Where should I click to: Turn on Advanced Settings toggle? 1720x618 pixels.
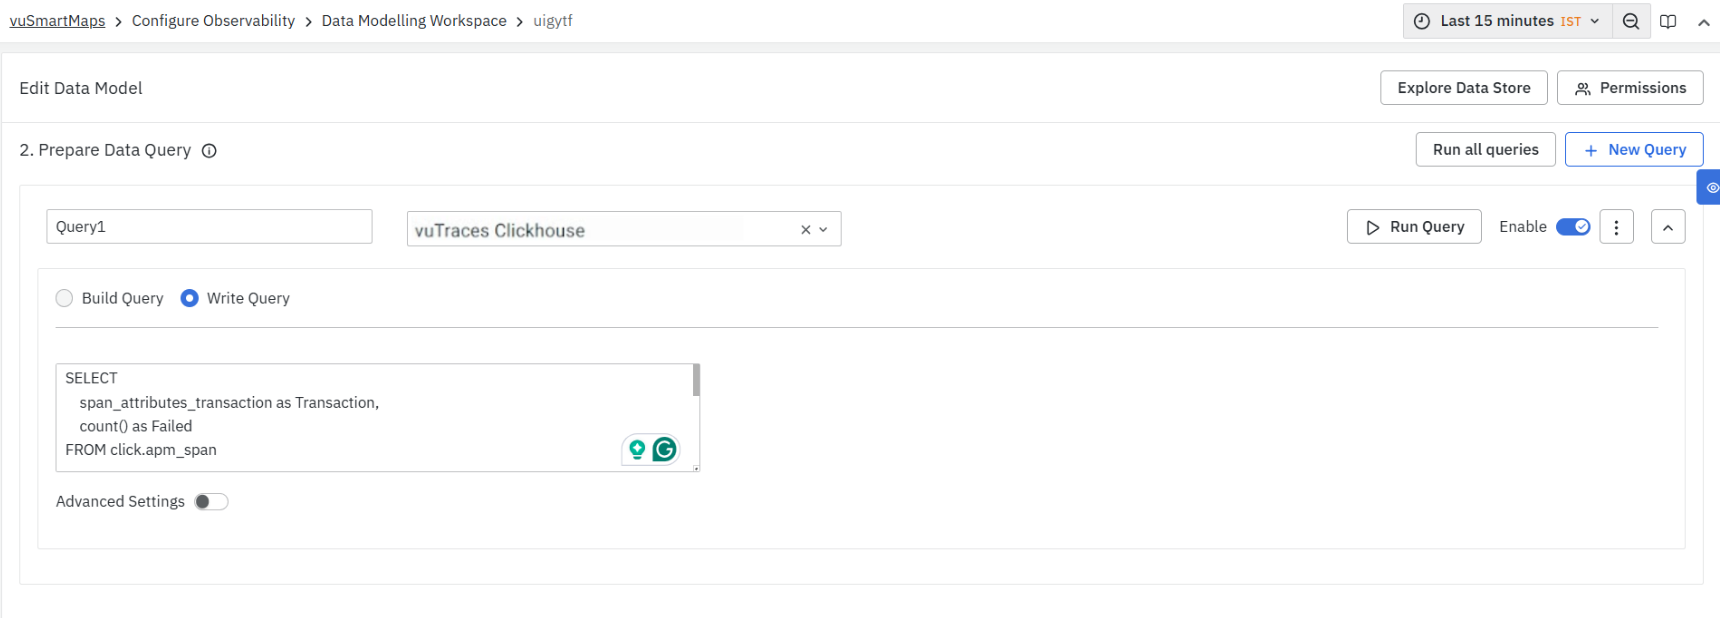pos(211,502)
